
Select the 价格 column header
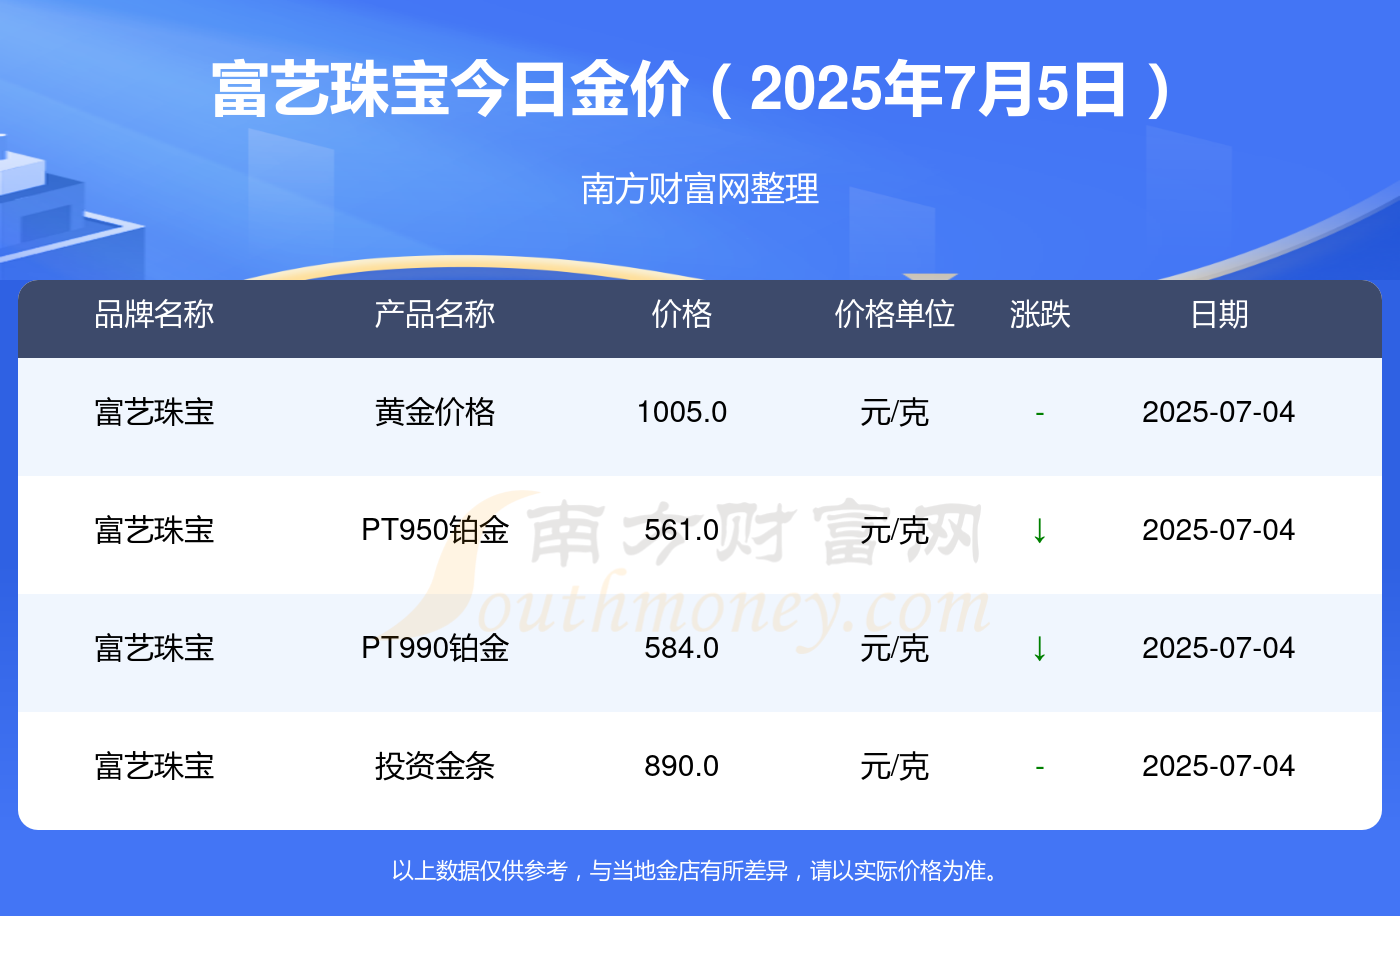[x=682, y=314]
